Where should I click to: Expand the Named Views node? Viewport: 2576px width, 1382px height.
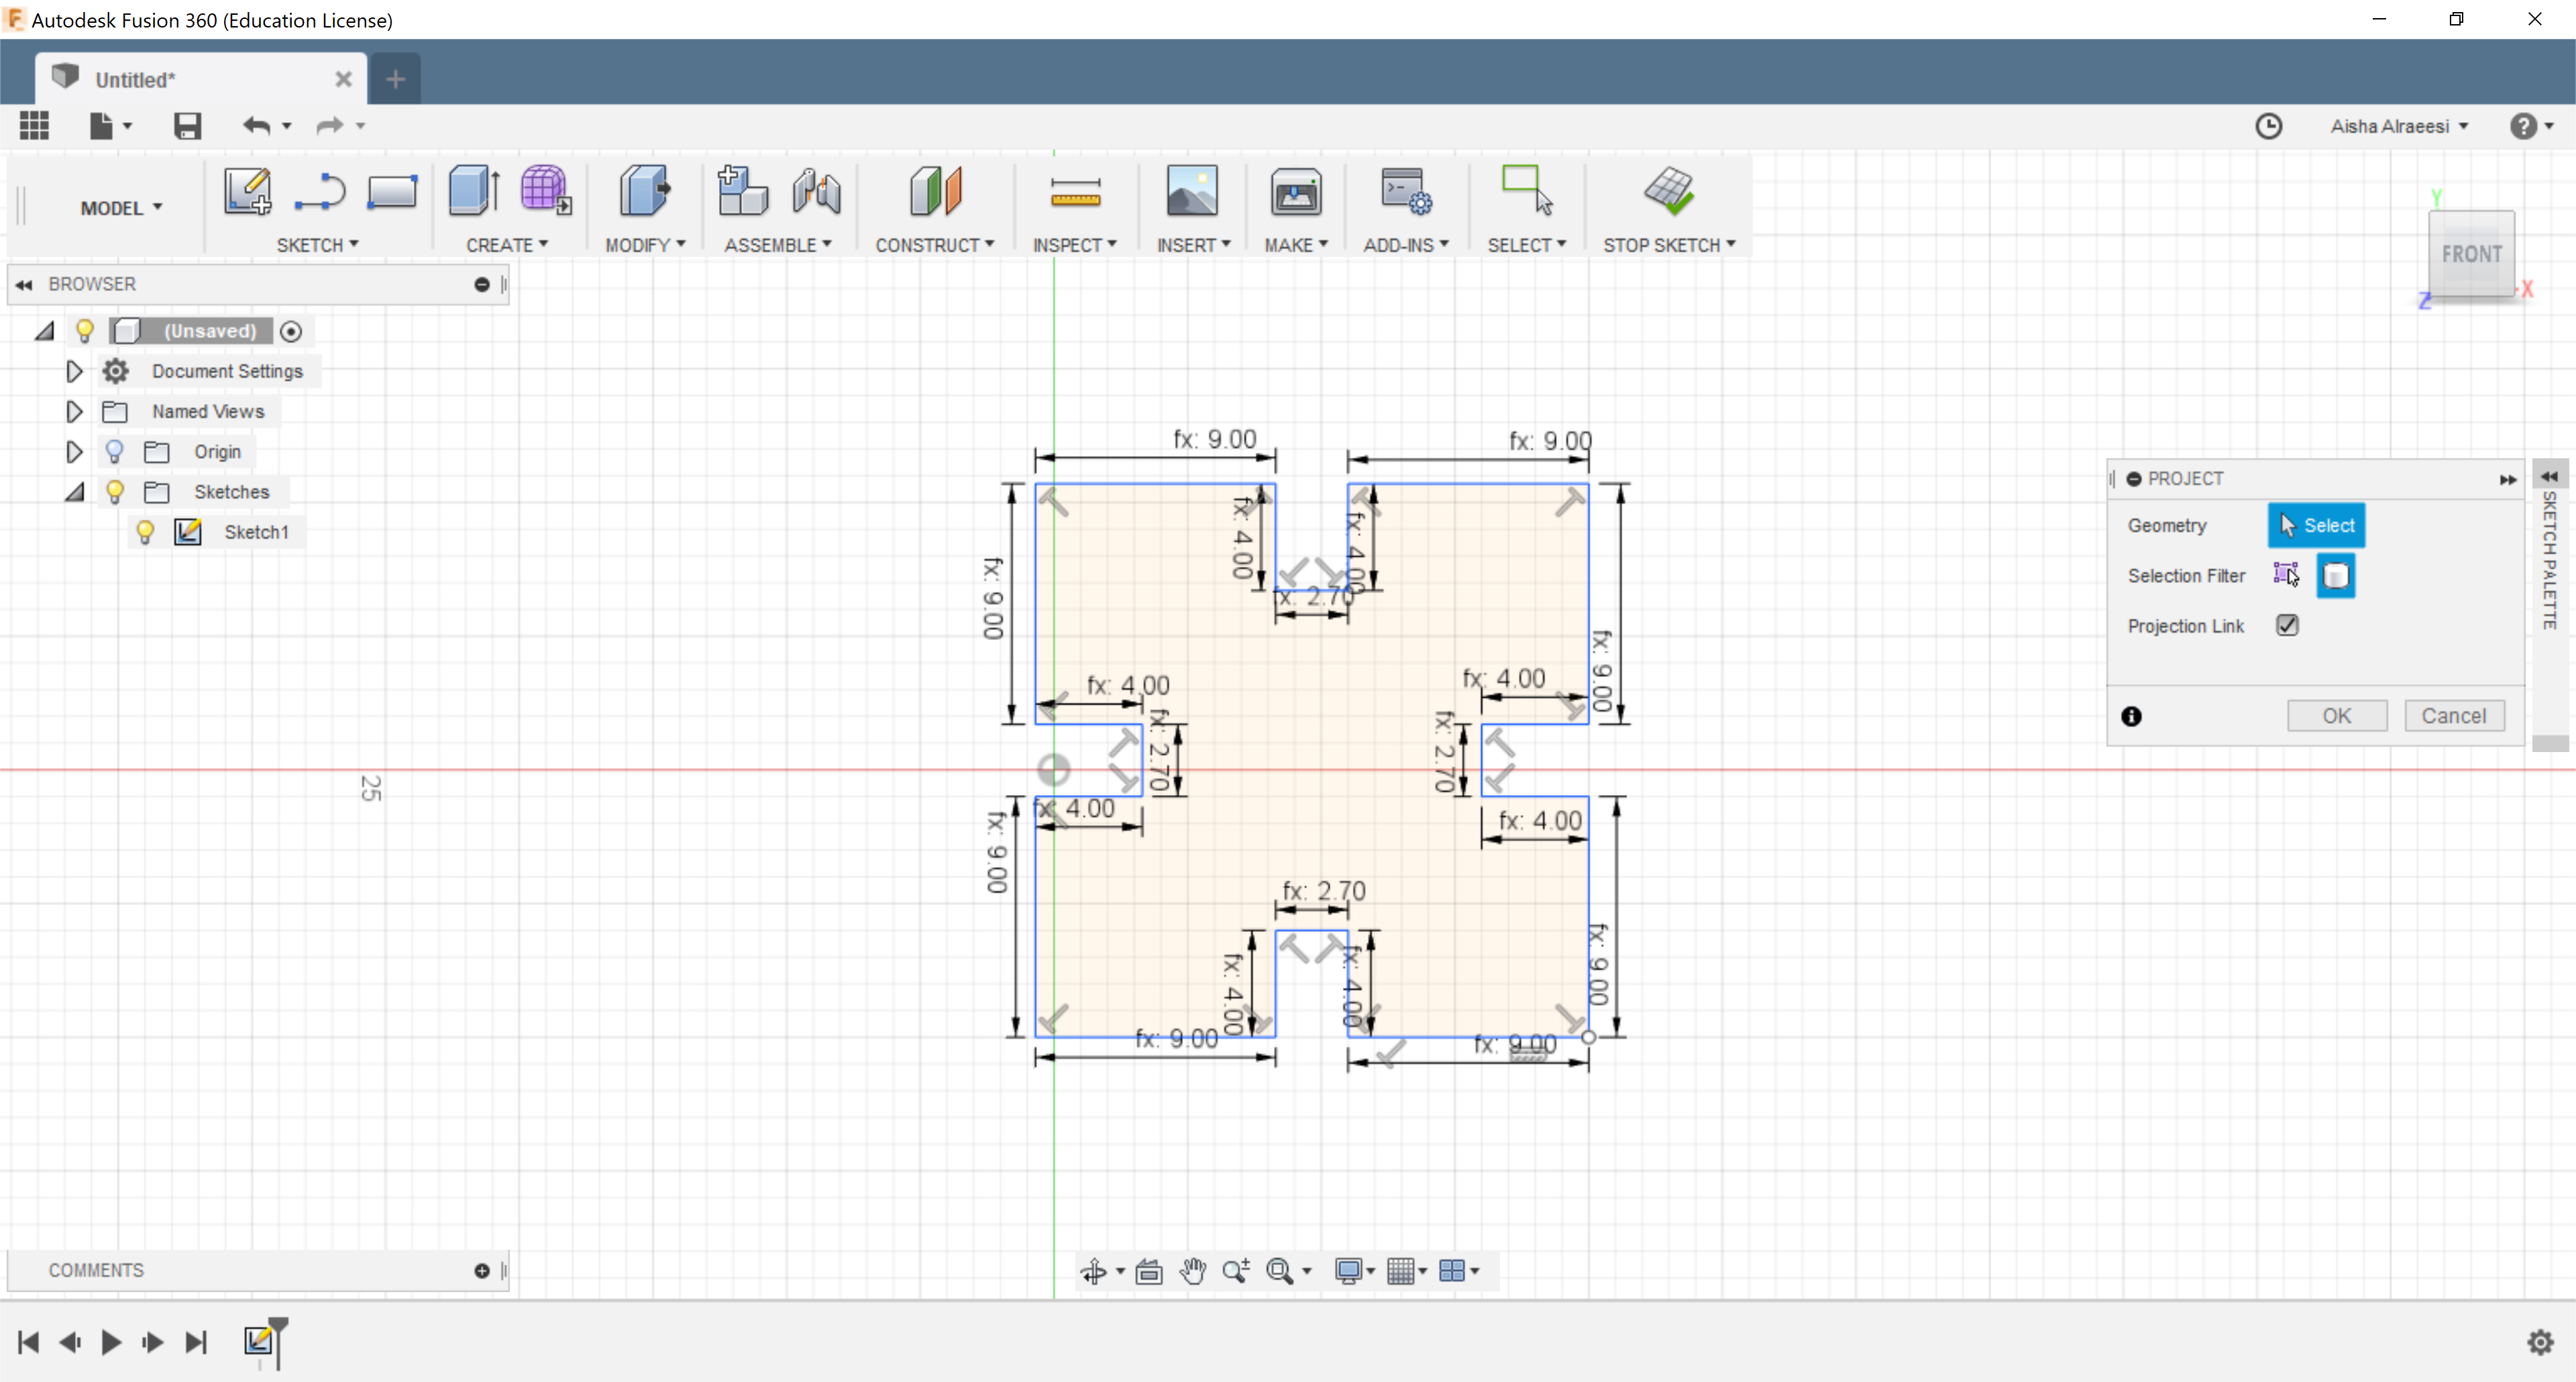tap(74, 411)
